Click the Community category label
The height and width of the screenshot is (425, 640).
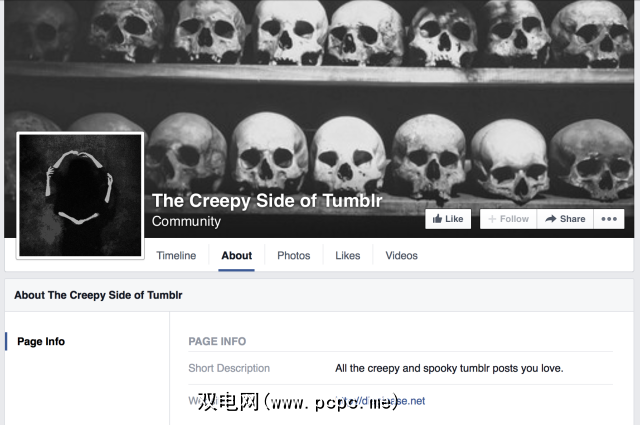[186, 221]
